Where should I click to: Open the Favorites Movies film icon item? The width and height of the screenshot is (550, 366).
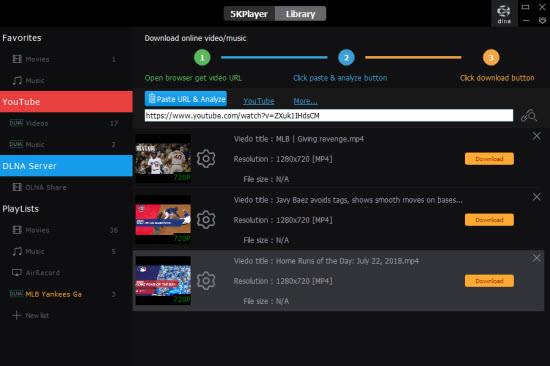[66, 59]
